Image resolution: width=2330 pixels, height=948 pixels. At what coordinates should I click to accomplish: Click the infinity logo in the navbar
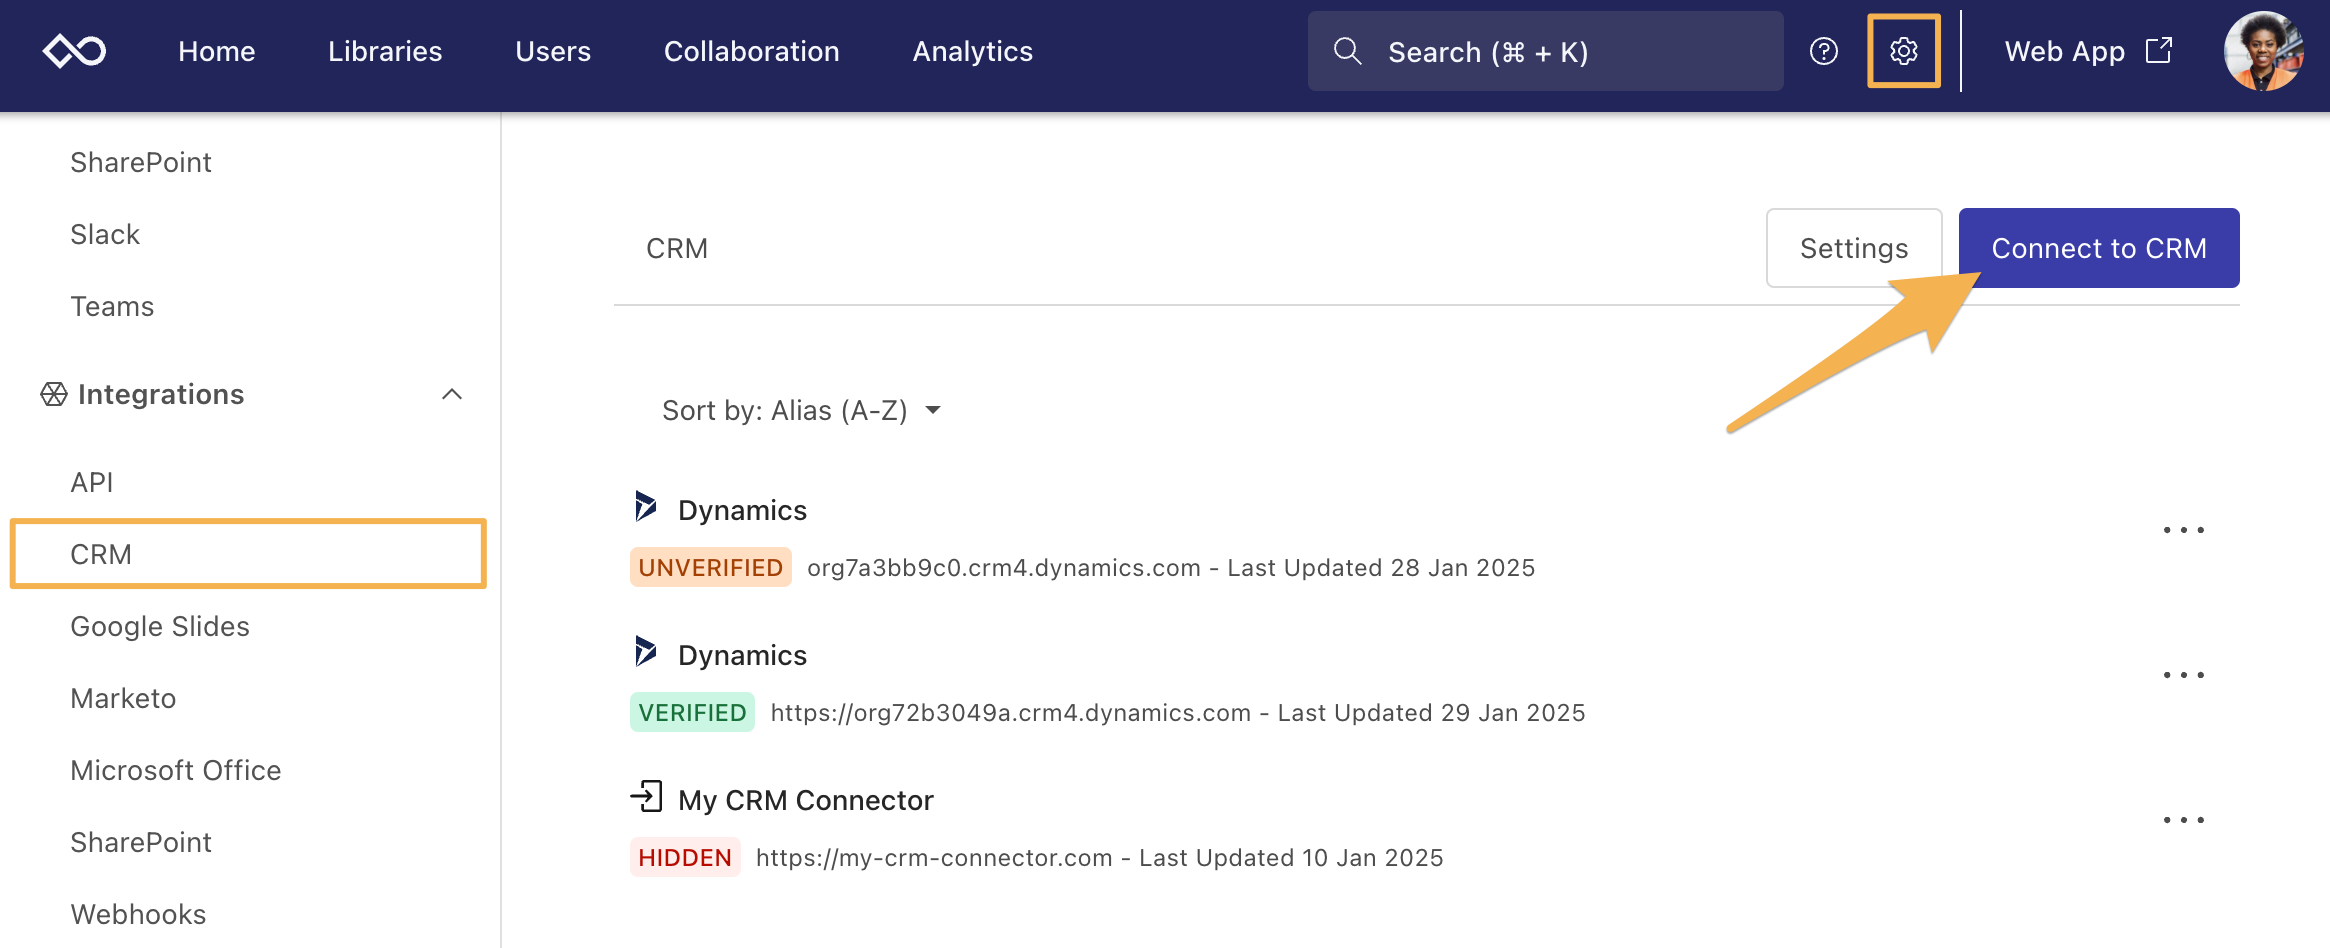click(x=74, y=51)
